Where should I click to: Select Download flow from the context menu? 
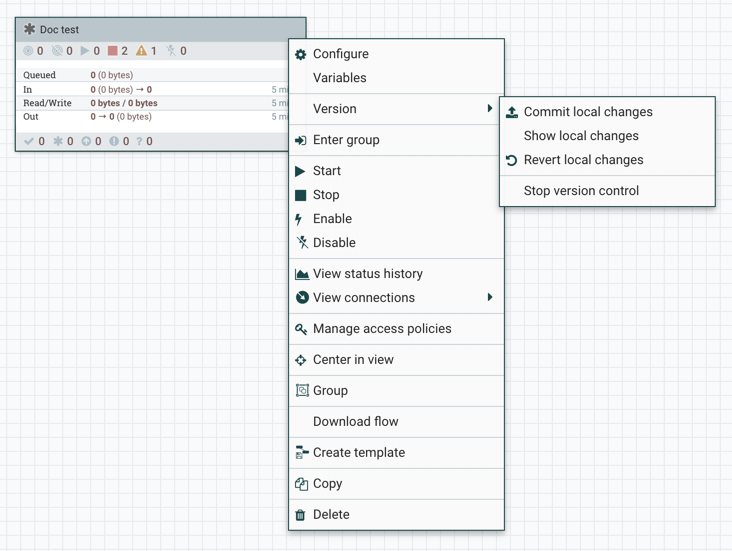(355, 422)
